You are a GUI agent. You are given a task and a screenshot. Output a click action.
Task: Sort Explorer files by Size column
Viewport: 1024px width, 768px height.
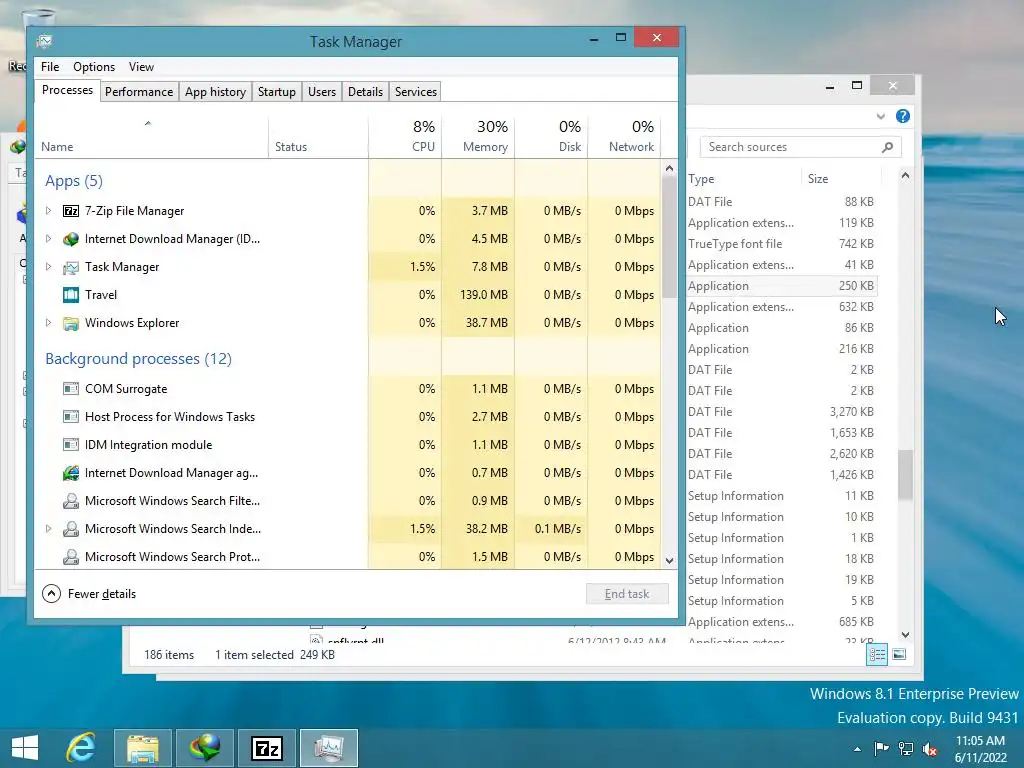click(x=840, y=178)
